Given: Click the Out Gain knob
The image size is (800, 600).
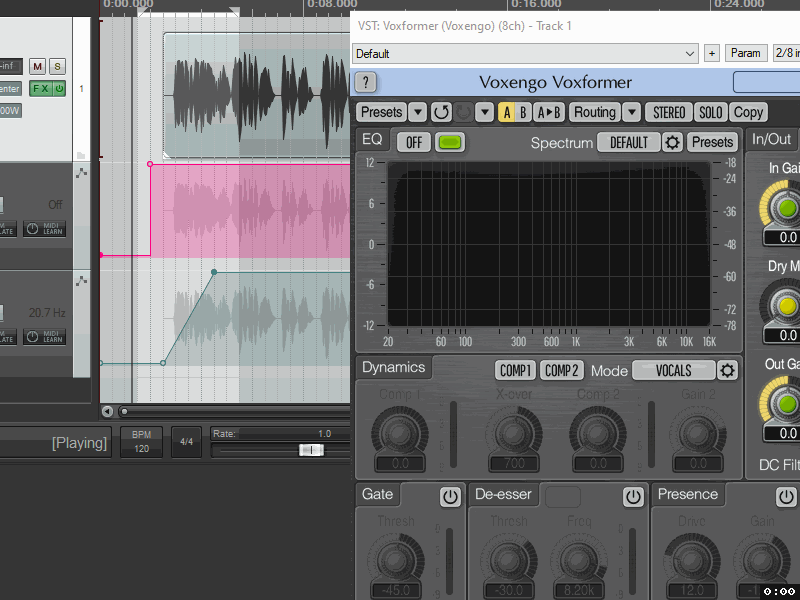Looking at the screenshot, I should pyautogui.click(x=787, y=404).
